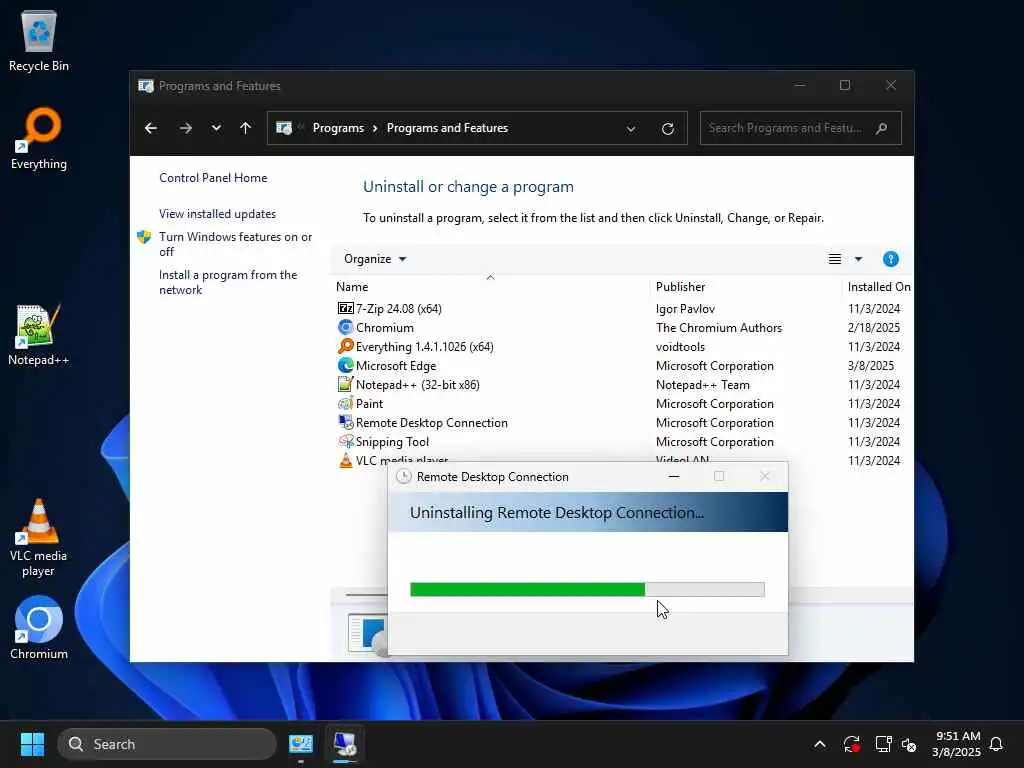
Task: Click voidtools publisher cell
Action: (x=680, y=347)
